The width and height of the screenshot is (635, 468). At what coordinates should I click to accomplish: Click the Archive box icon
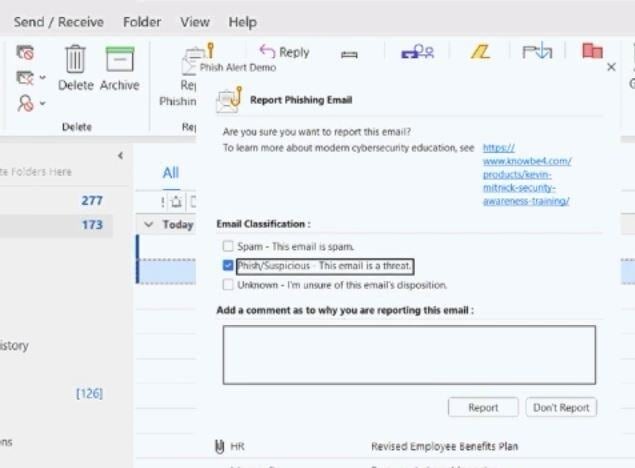(119, 60)
